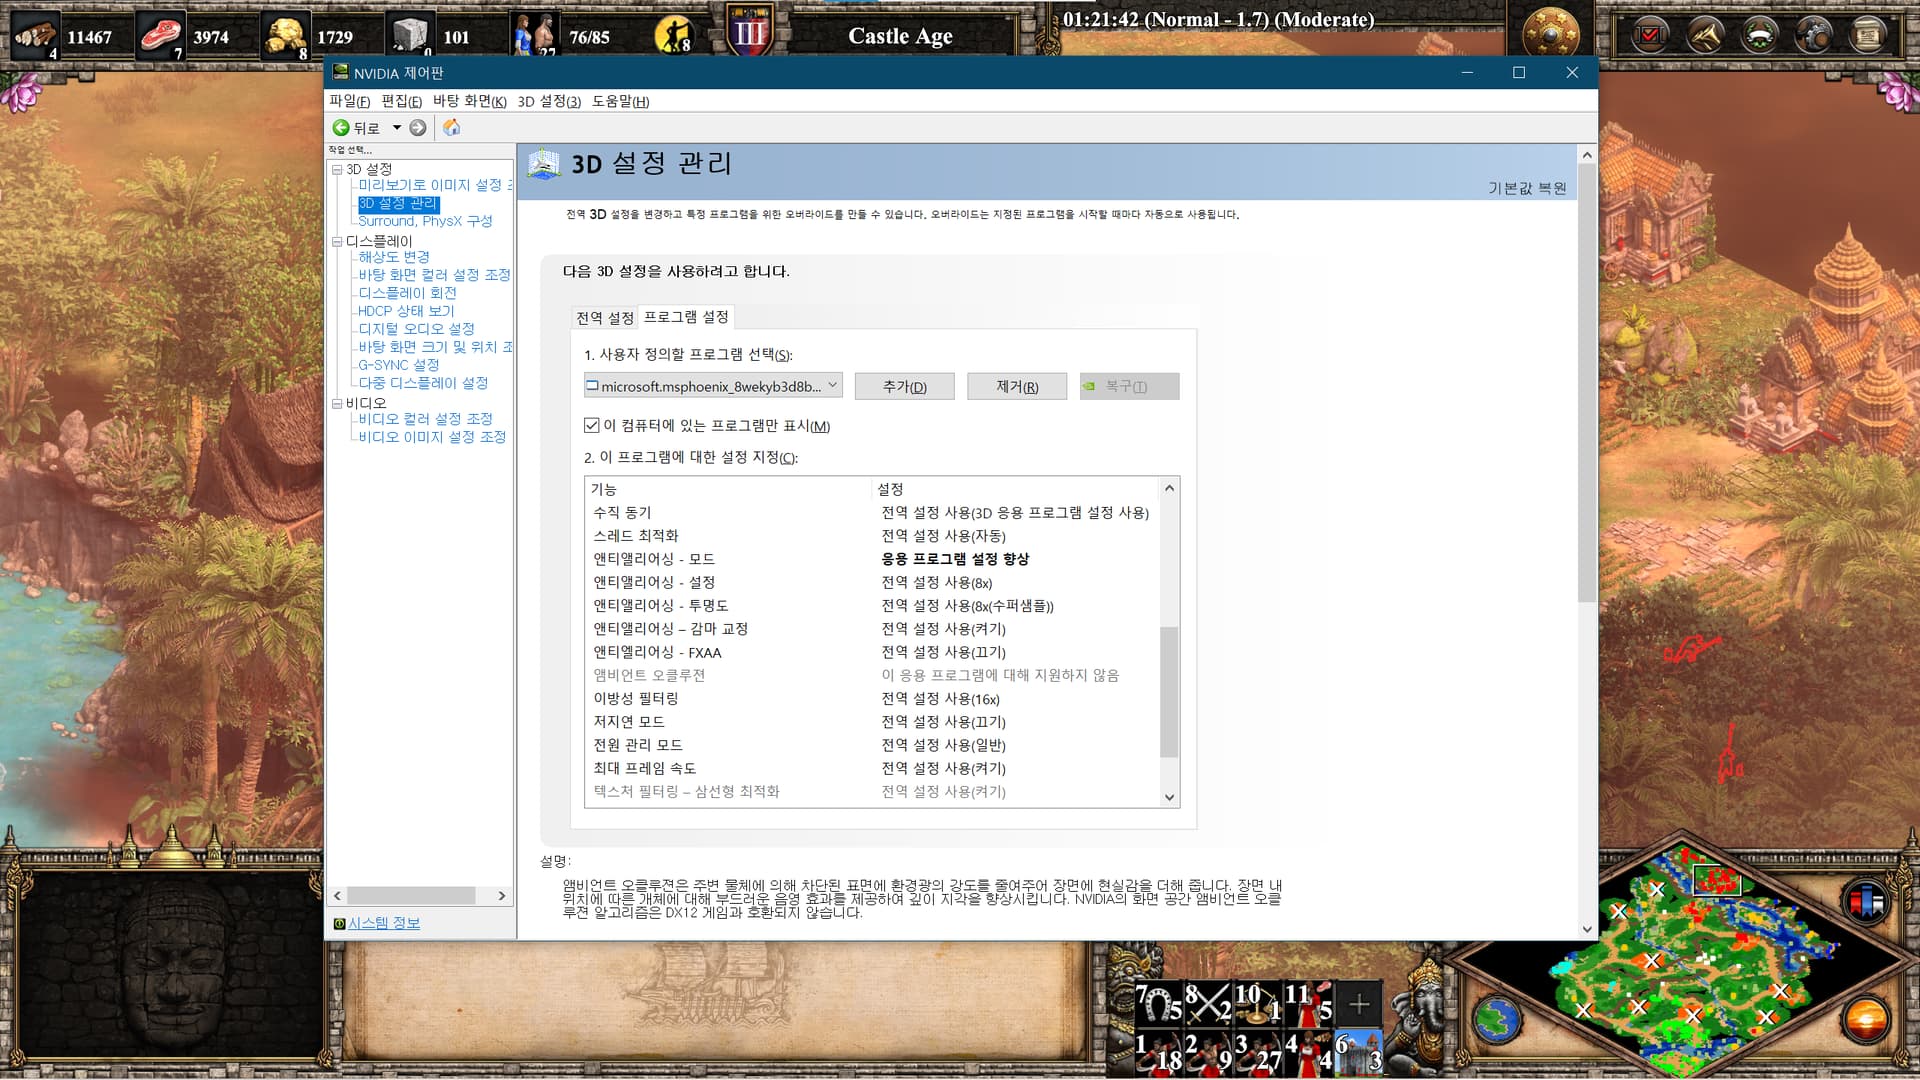The height and width of the screenshot is (1080, 1920).
Task: Select 해상도 변경 in tree
Action: 394,257
